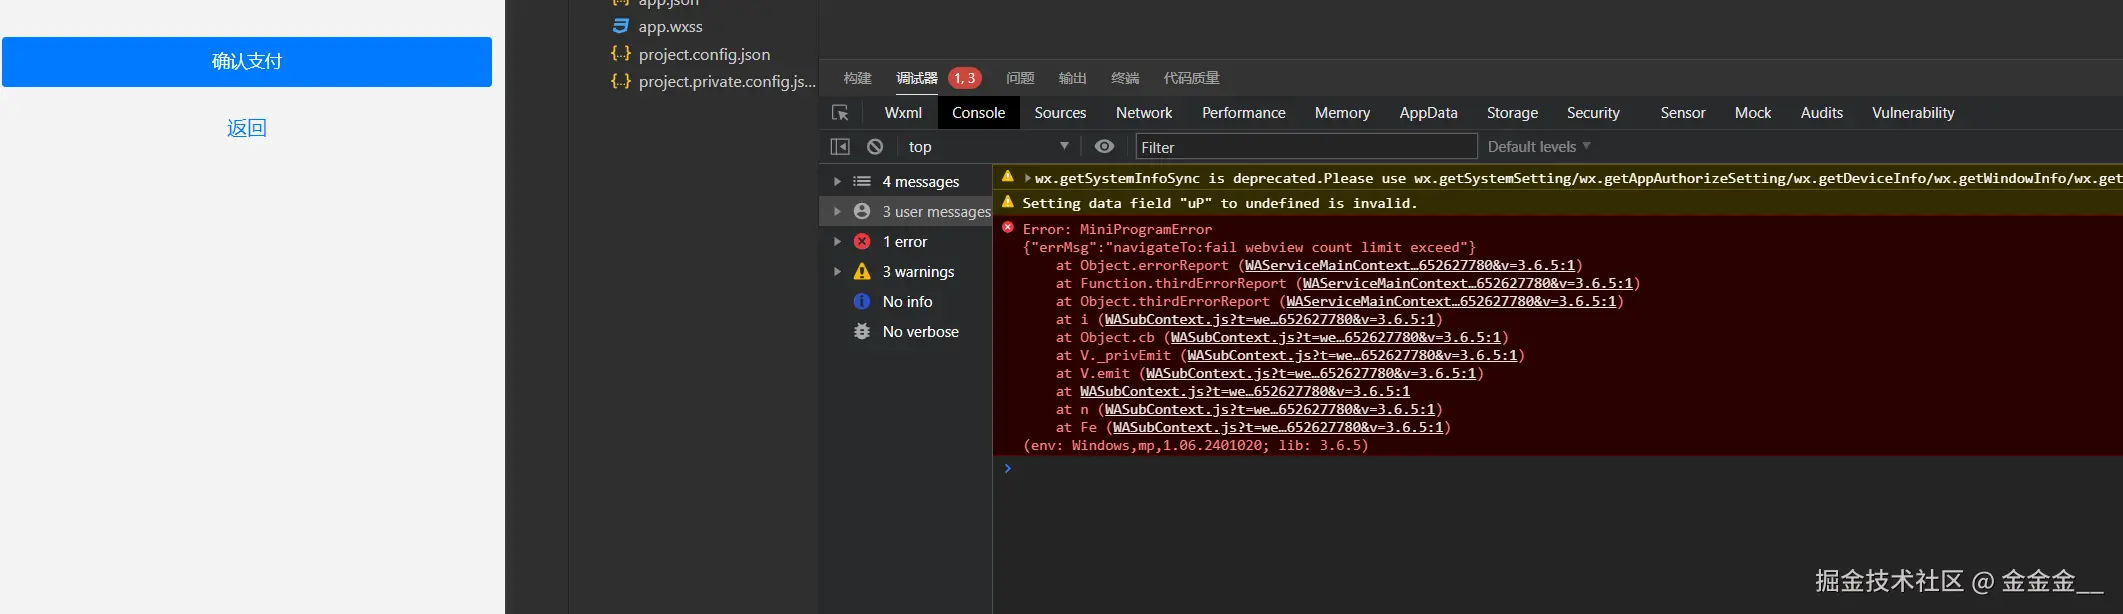Image resolution: width=2123 pixels, height=614 pixels.
Task: Click the element inspector picker icon
Action: pos(840,113)
